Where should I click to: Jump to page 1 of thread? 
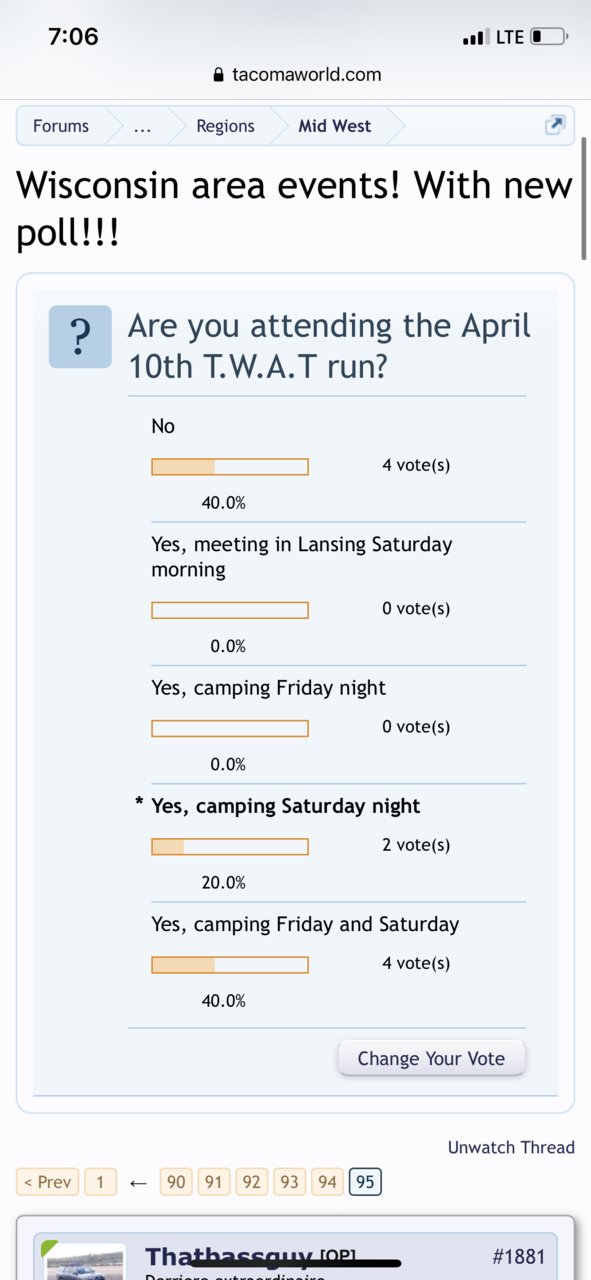[x=100, y=1182]
